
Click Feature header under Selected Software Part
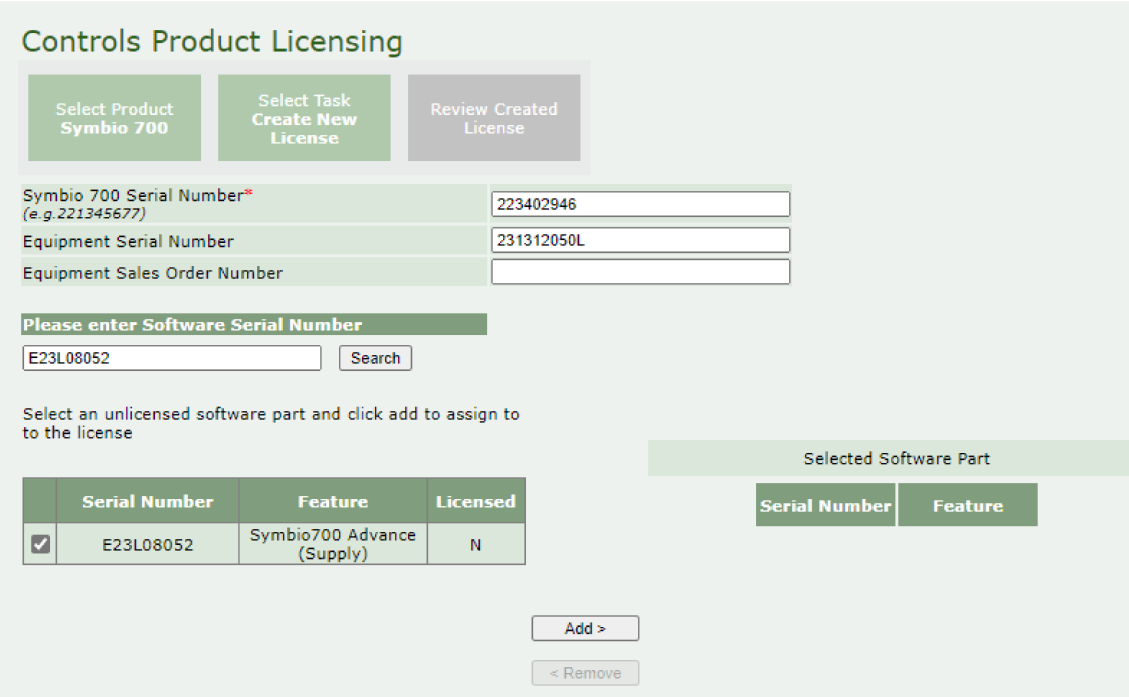(x=968, y=505)
